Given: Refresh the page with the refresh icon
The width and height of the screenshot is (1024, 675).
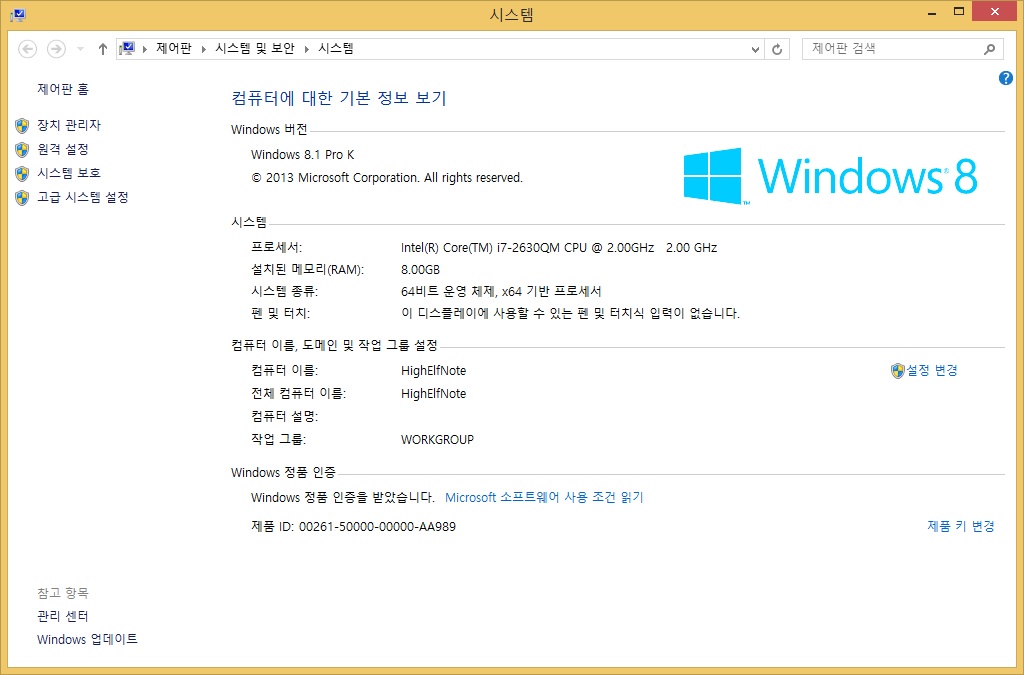Looking at the screenshot, I should (777, 49).
